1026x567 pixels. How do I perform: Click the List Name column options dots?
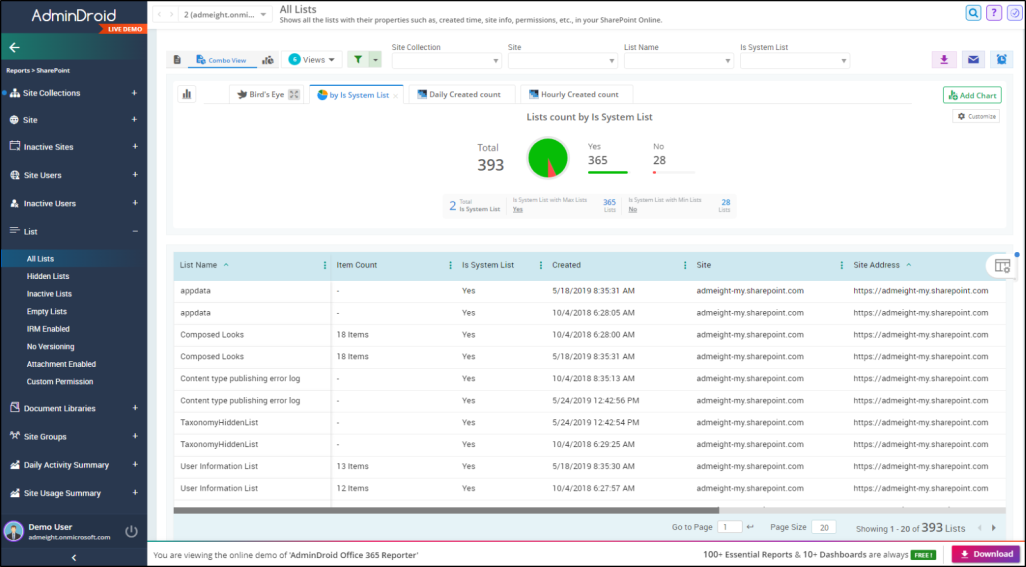tap(325, 266)
